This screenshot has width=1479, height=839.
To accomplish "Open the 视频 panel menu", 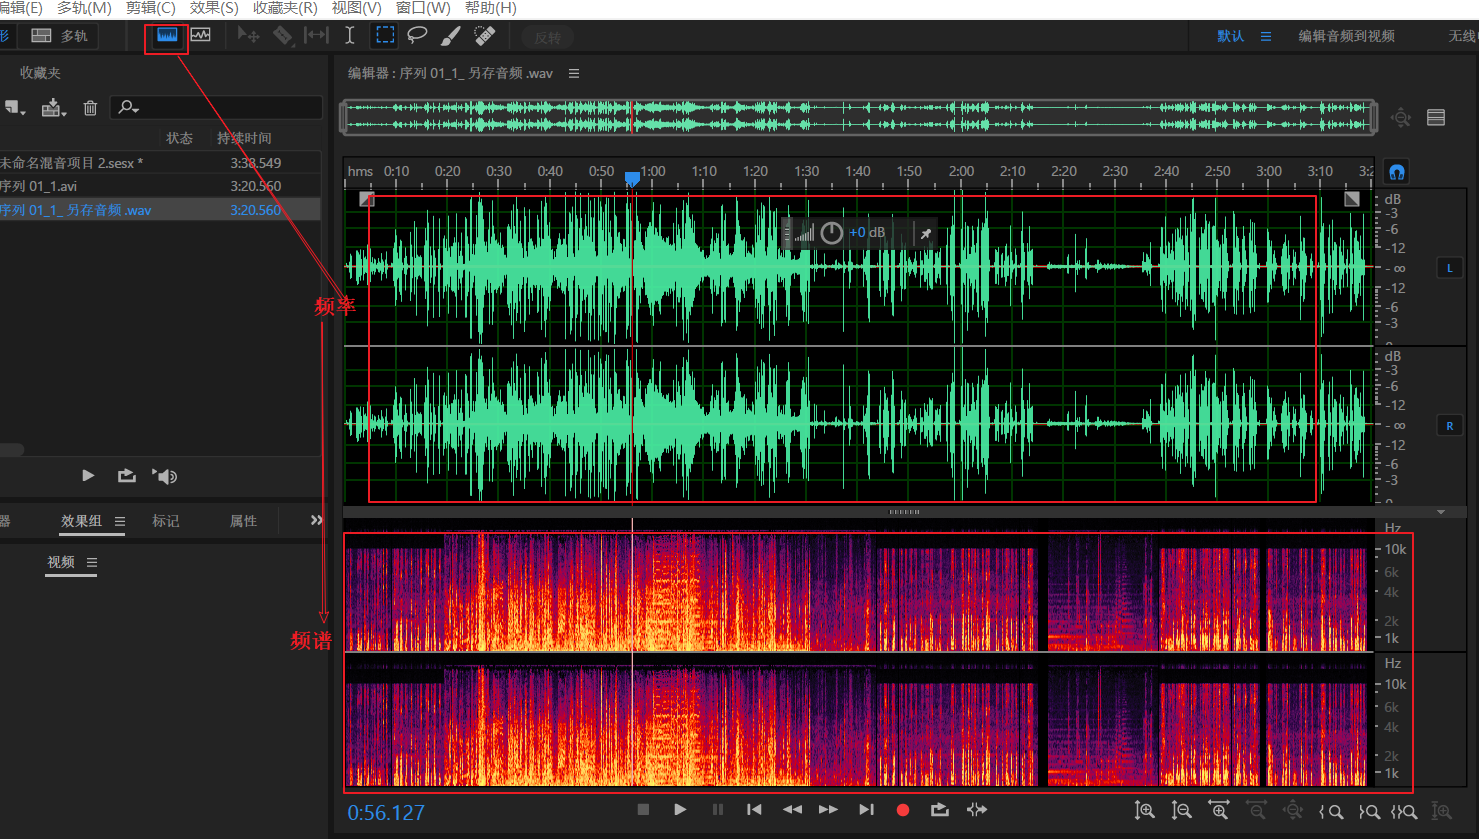I will pos(92,563).
